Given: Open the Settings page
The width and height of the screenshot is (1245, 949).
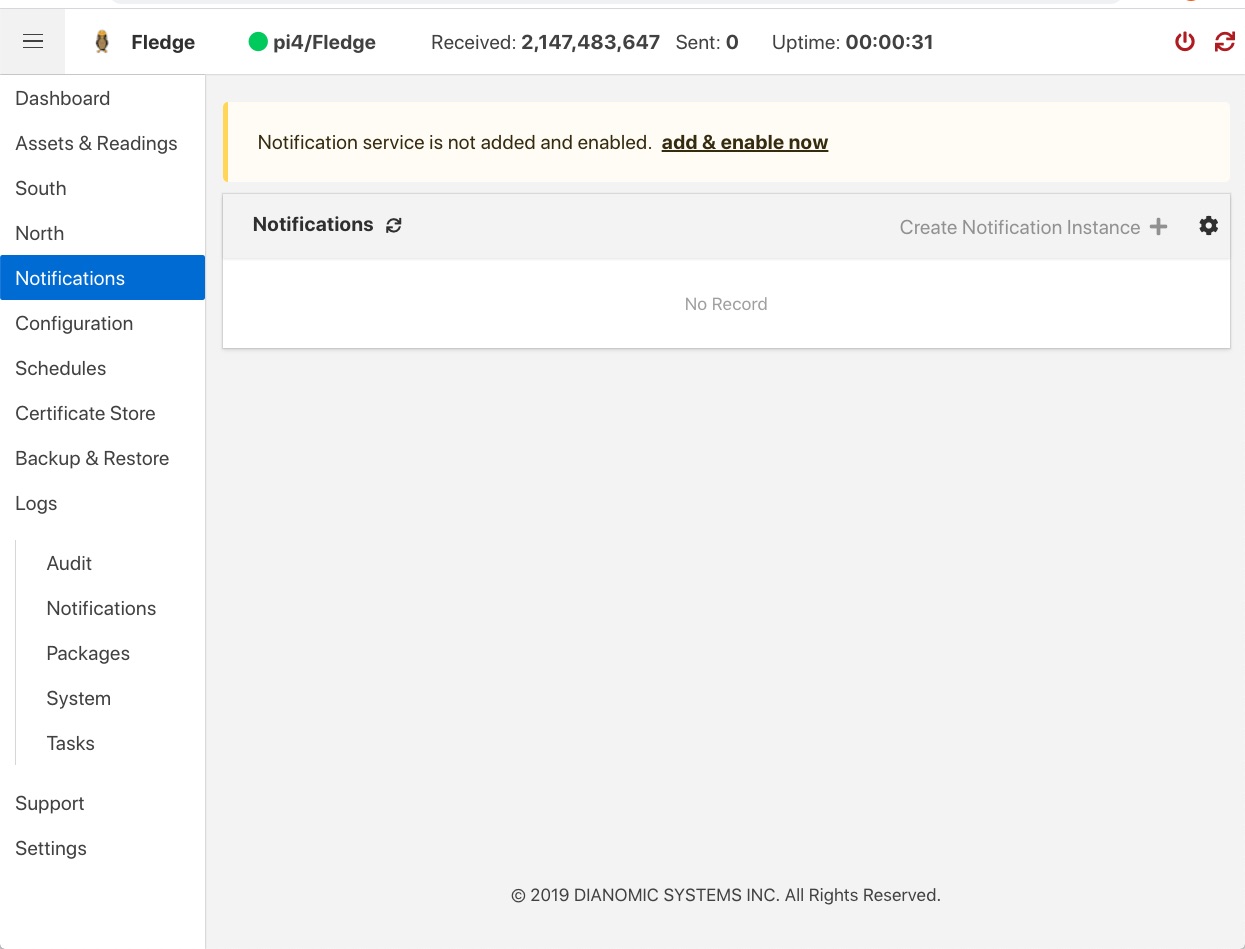Looking at the screenshot, I should (x=50, y=848).
